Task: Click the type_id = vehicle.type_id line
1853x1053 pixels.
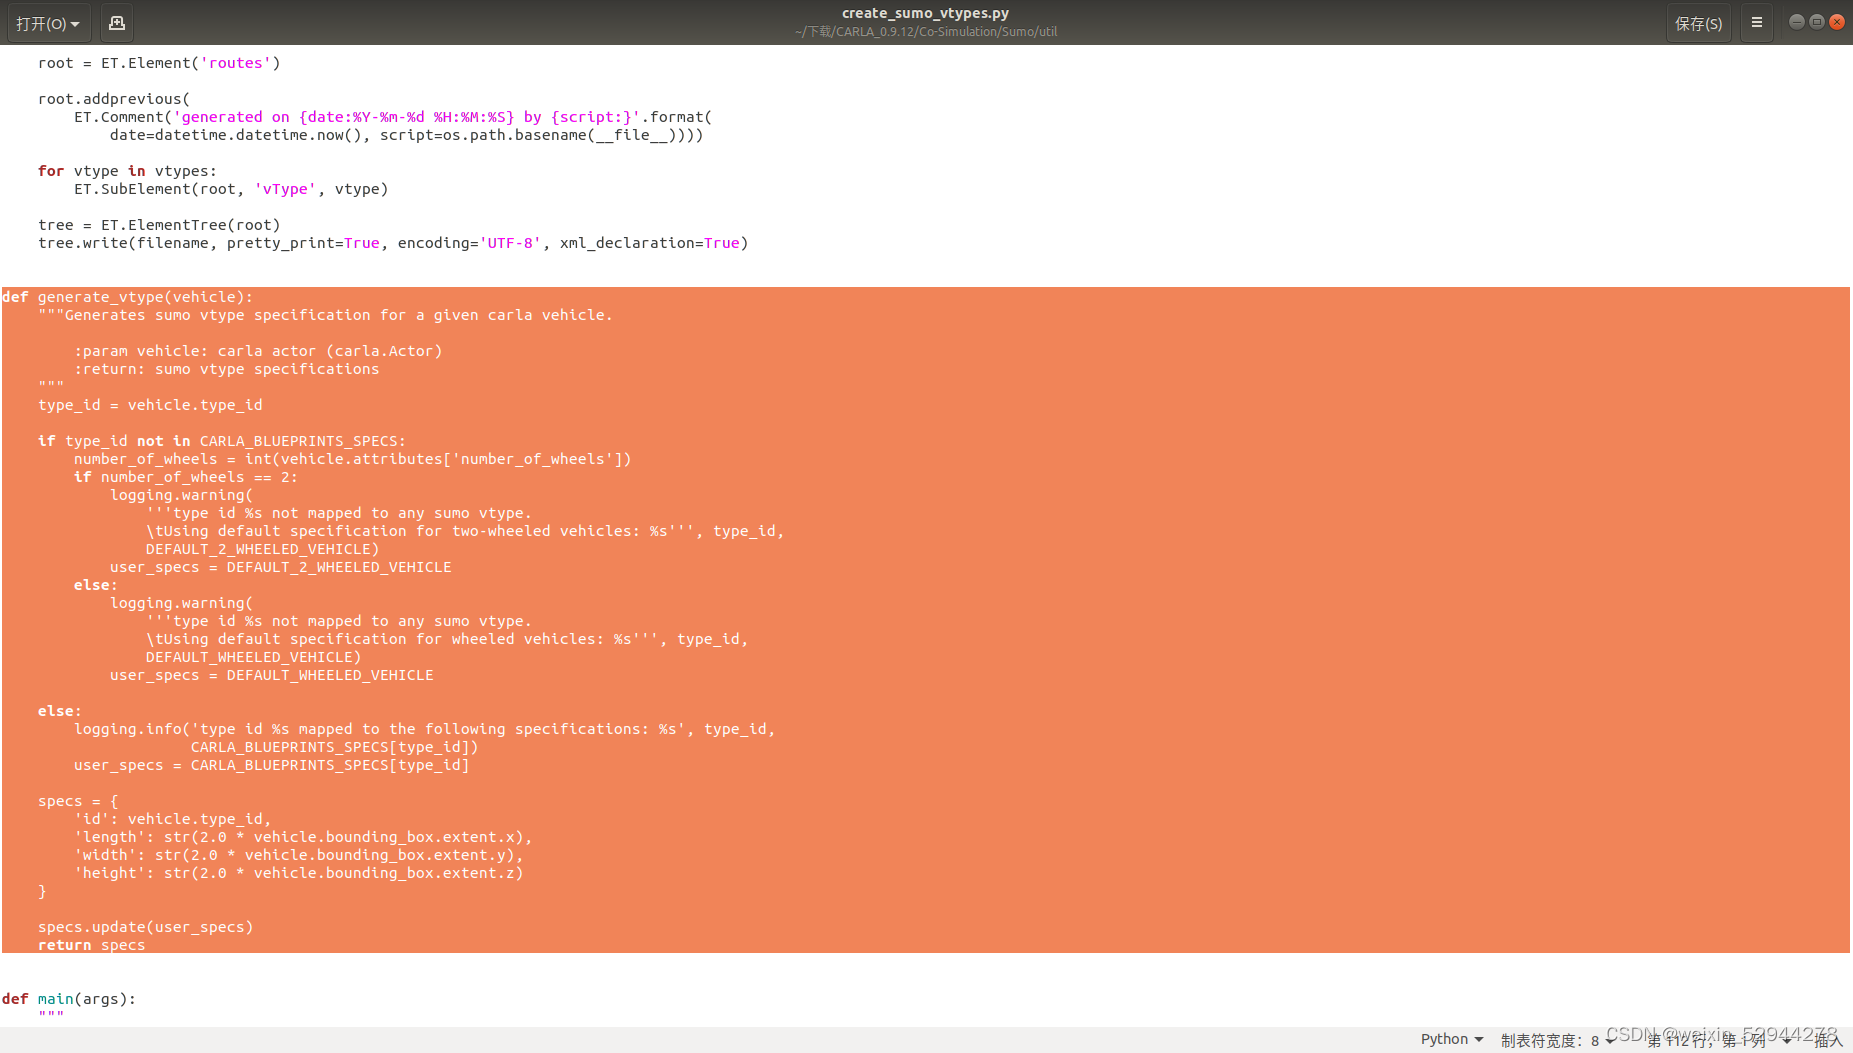Action: [150, 404]
